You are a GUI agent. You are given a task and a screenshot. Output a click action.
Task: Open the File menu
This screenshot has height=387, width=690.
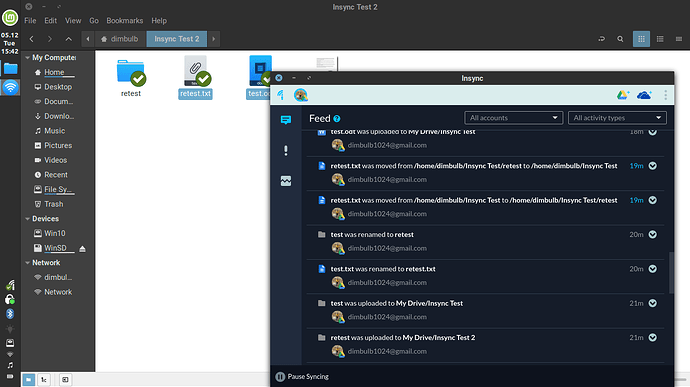(30, 21)
